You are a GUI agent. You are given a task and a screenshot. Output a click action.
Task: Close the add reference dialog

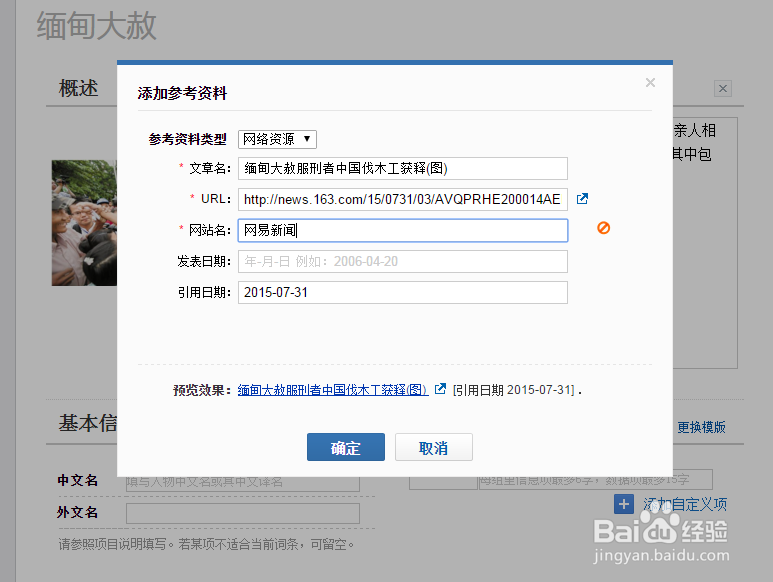(650, 82)
